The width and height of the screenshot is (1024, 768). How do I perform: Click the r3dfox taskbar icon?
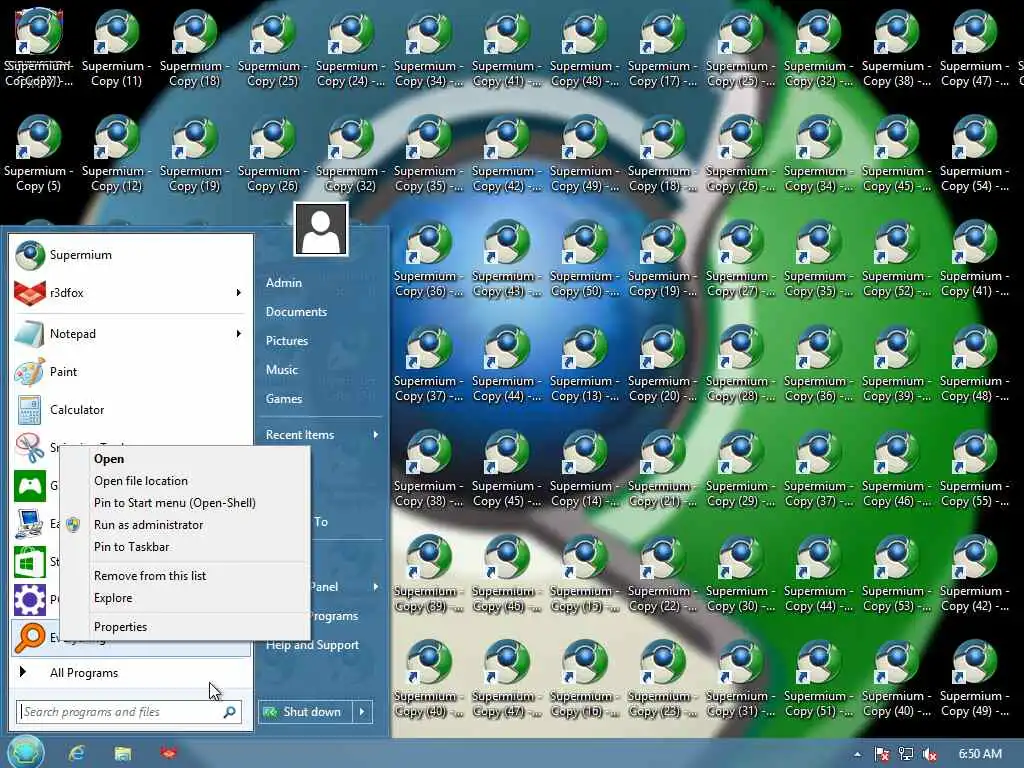[168, 753]
